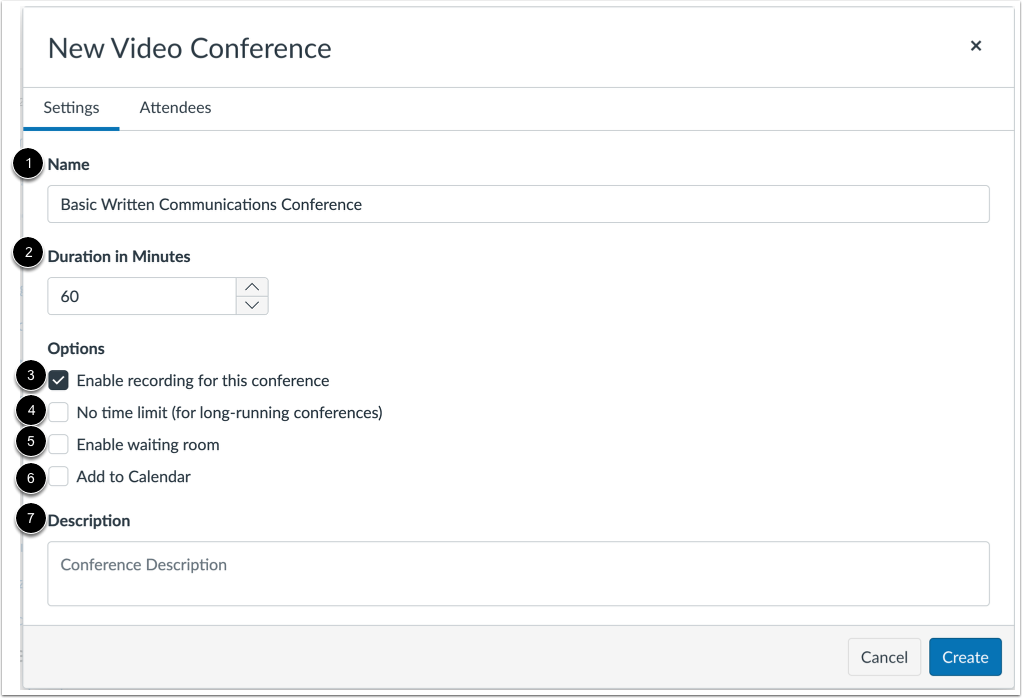Select the Settings tab
The height and width of the screenshot is (698, 1022).
(70, 107)
